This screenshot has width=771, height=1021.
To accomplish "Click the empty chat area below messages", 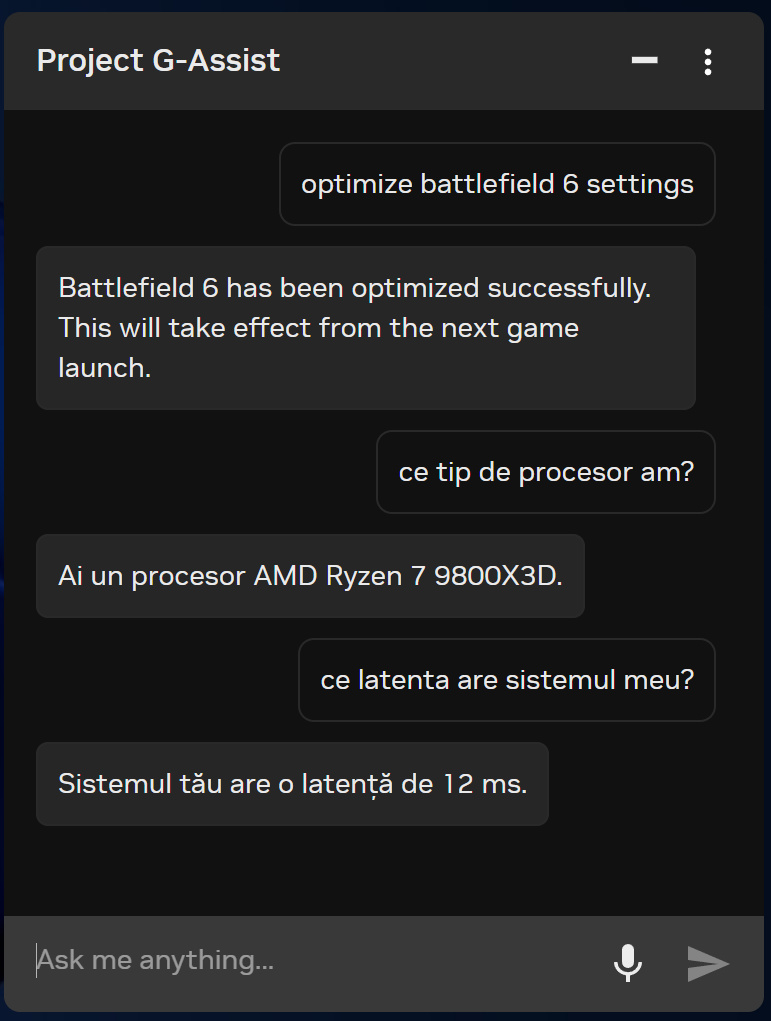I will [385, 870].
